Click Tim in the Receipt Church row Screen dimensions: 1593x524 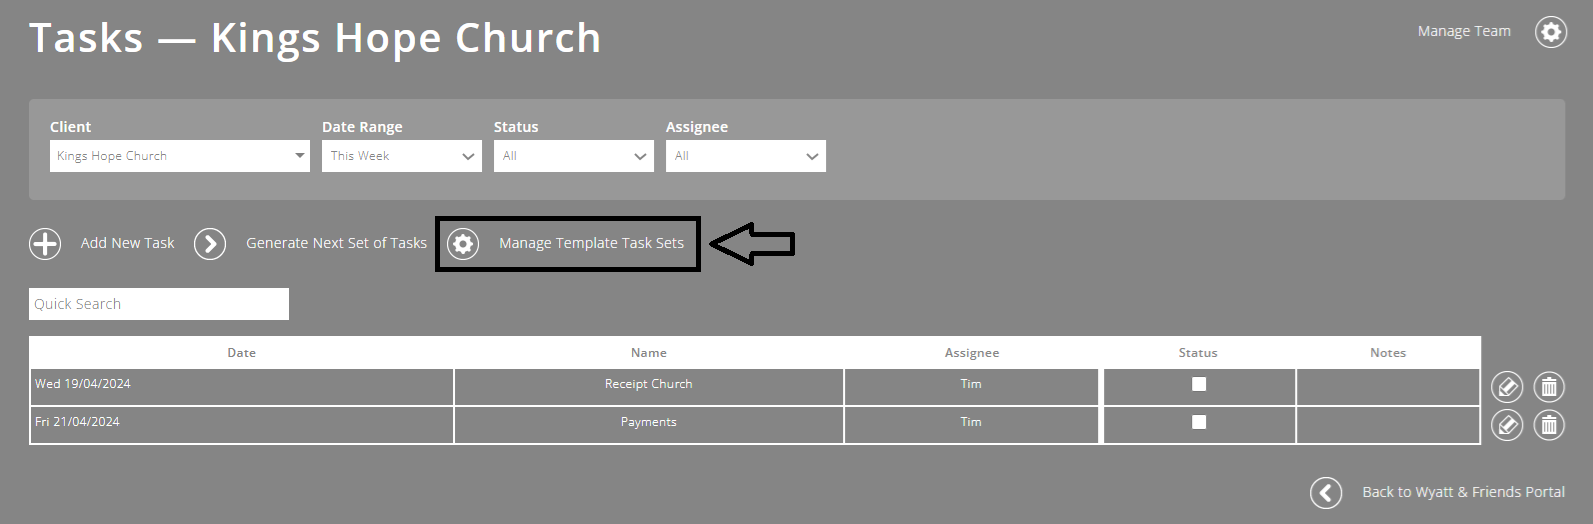[971, 384]
